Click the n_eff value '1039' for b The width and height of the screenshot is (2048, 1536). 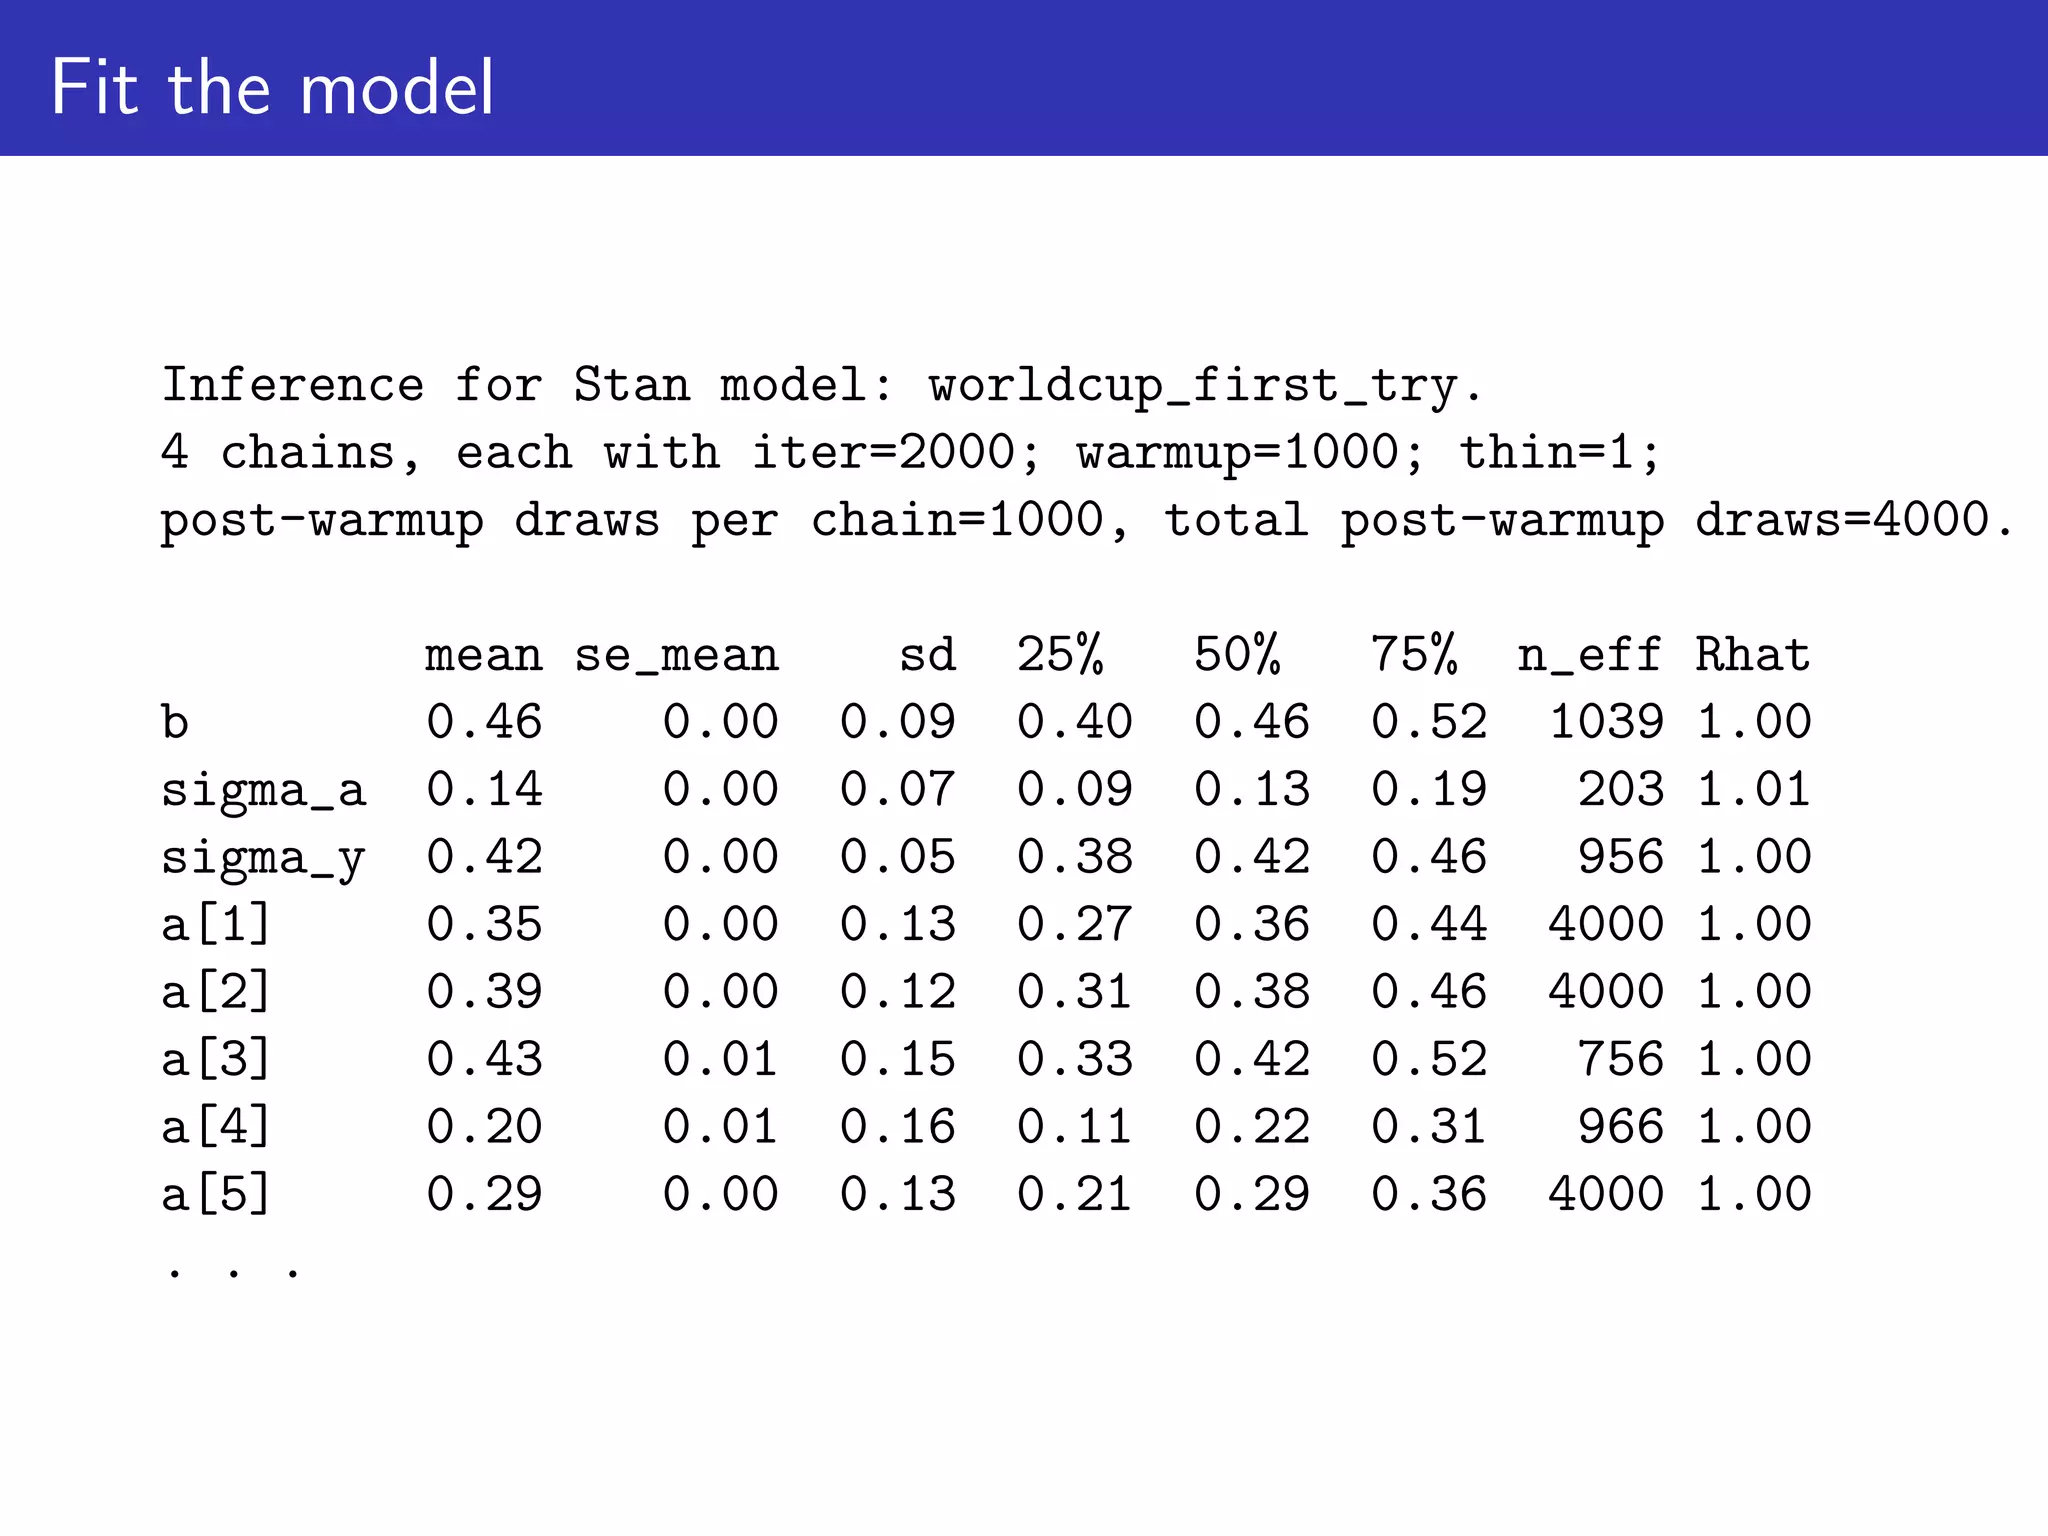click(1607, 722)
